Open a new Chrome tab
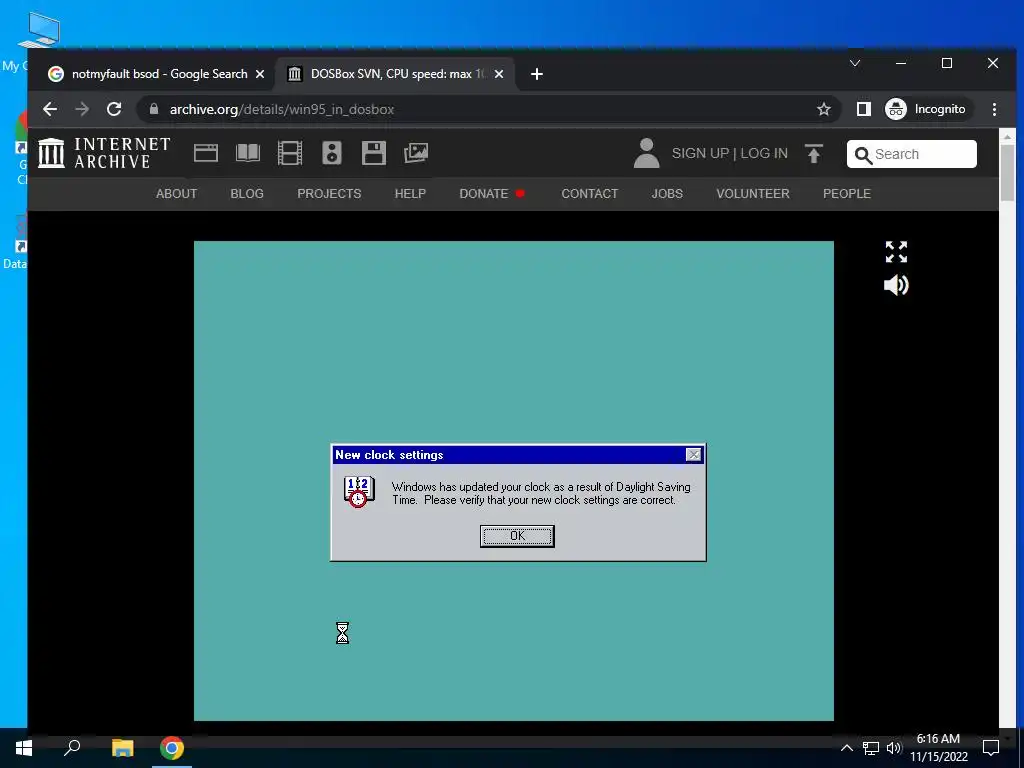 [537, 74]
